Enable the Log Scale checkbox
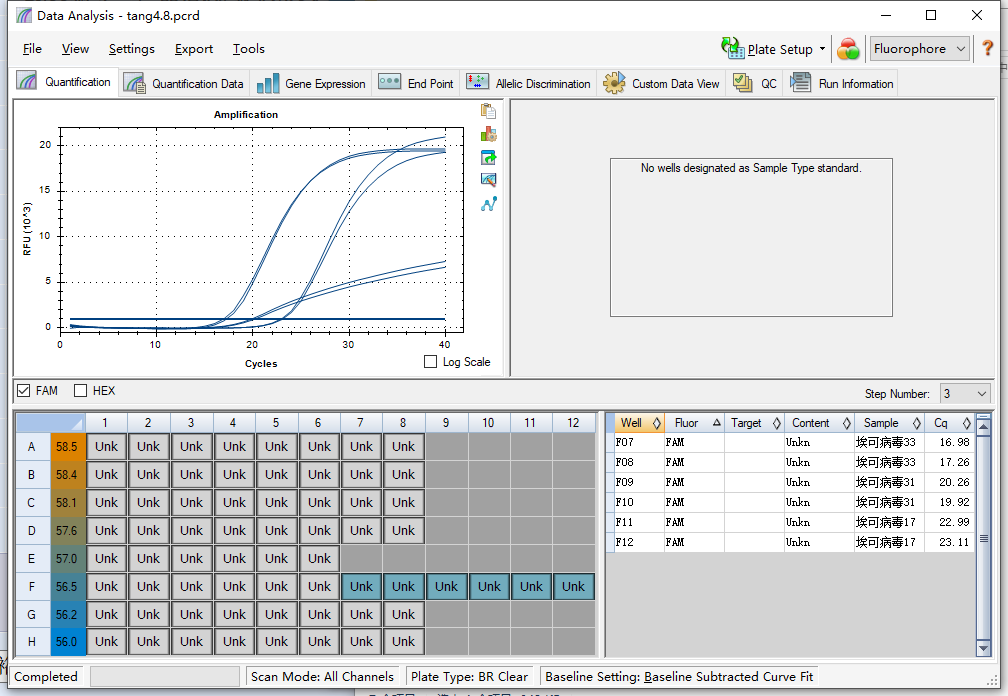The height and width of the screenshot is (696, 1008). coord(431,362)
